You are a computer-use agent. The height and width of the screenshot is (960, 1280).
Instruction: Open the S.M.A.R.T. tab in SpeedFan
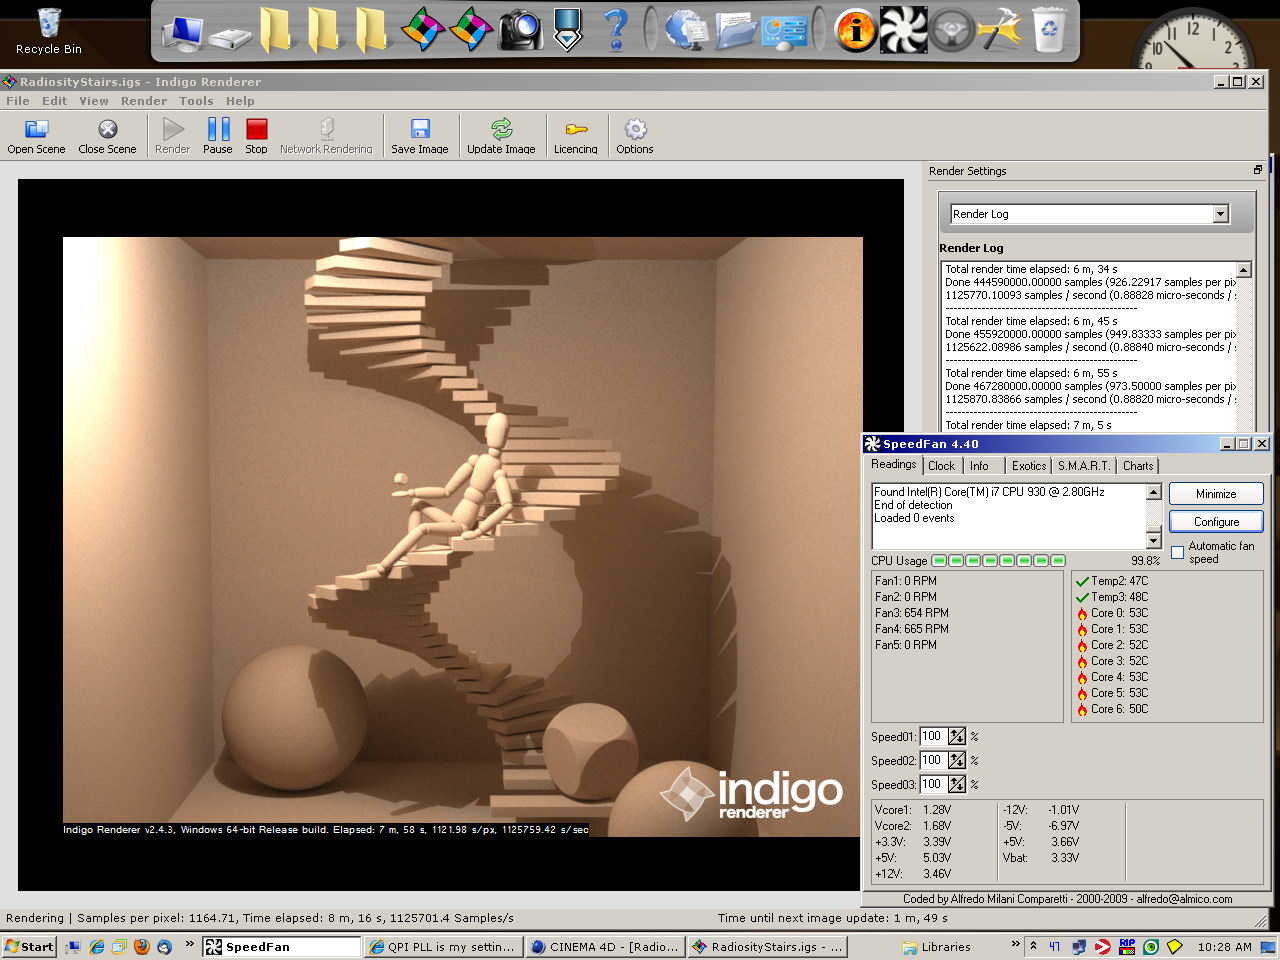pyautogui.click(x=1084, y=466)
